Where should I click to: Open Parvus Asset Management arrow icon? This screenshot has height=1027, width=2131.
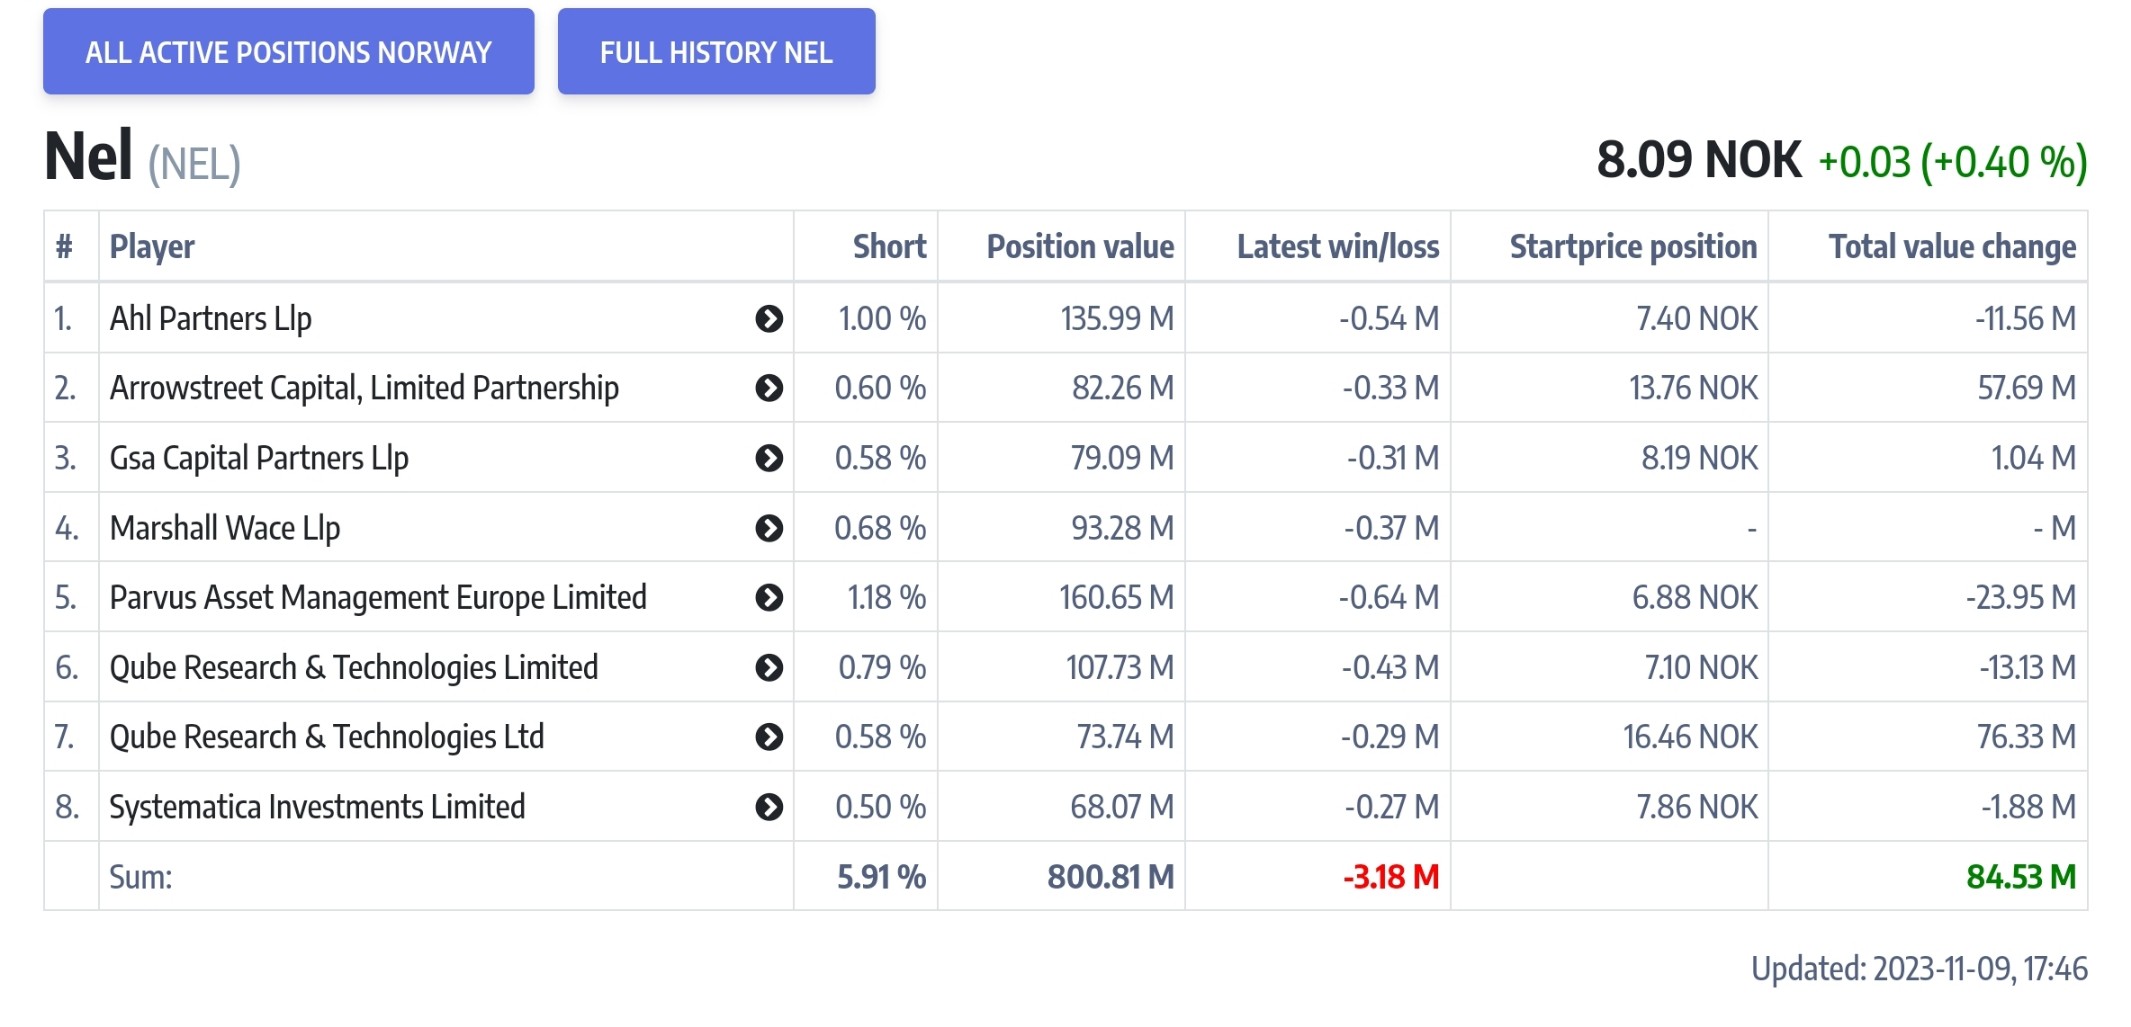768,598
